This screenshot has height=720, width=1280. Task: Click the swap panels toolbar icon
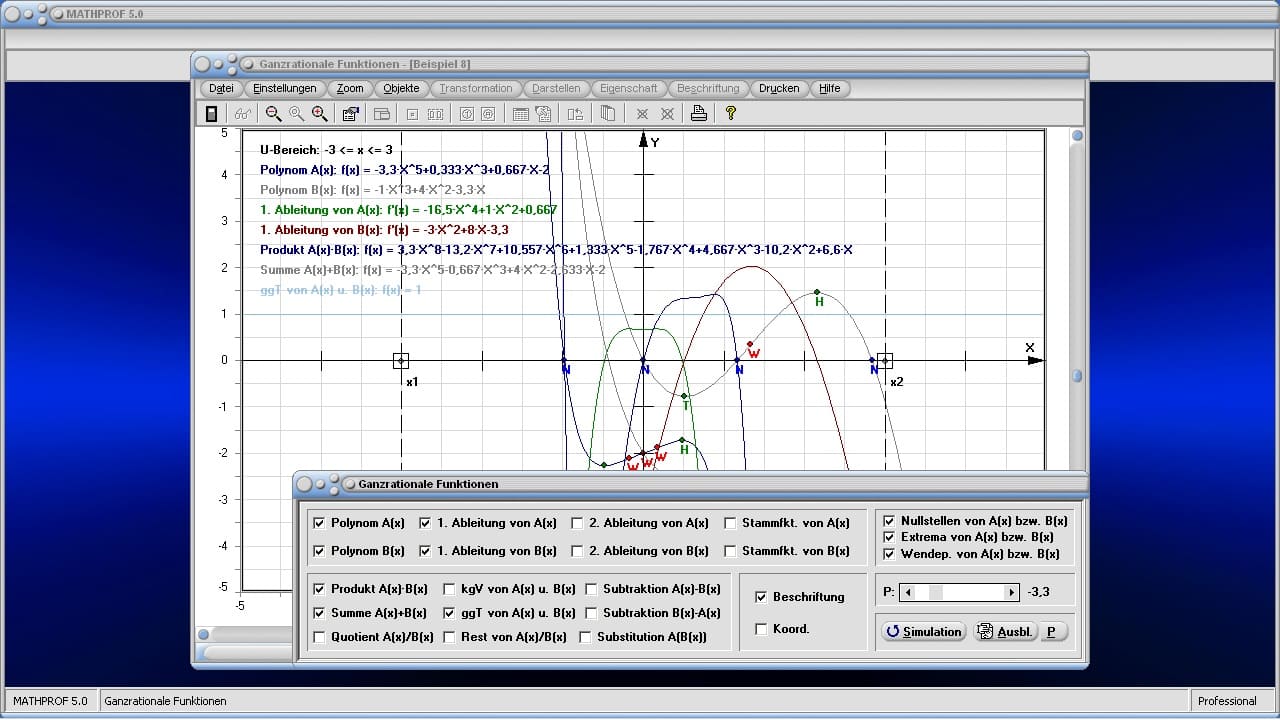pos(575,114)
